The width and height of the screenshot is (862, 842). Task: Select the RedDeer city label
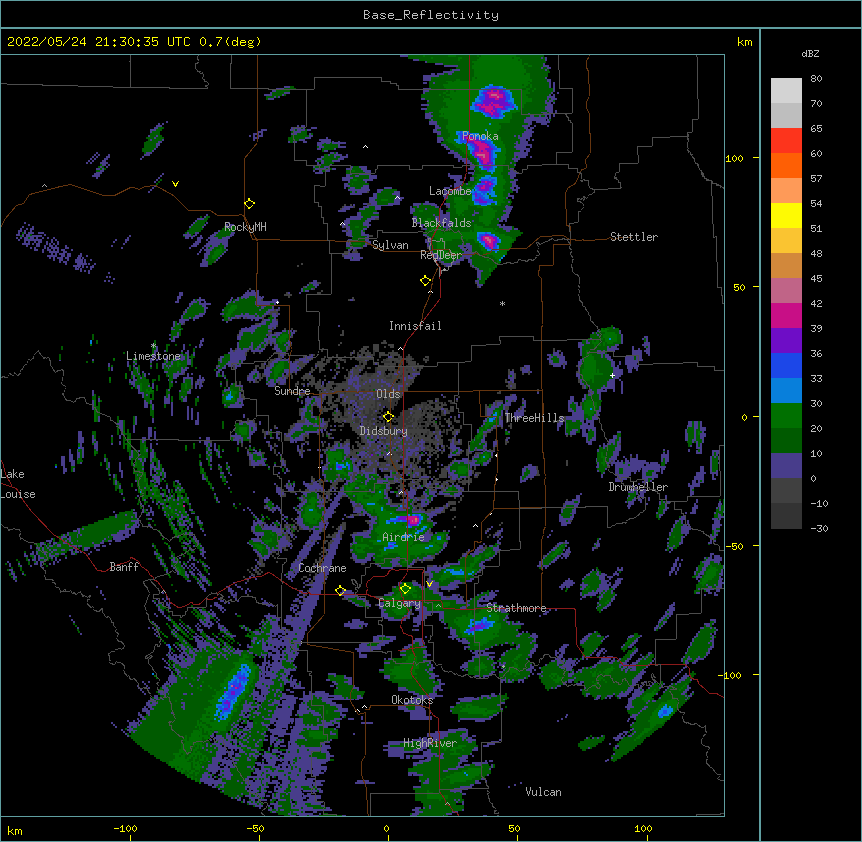pyautogui.click(x=441, y=255)
